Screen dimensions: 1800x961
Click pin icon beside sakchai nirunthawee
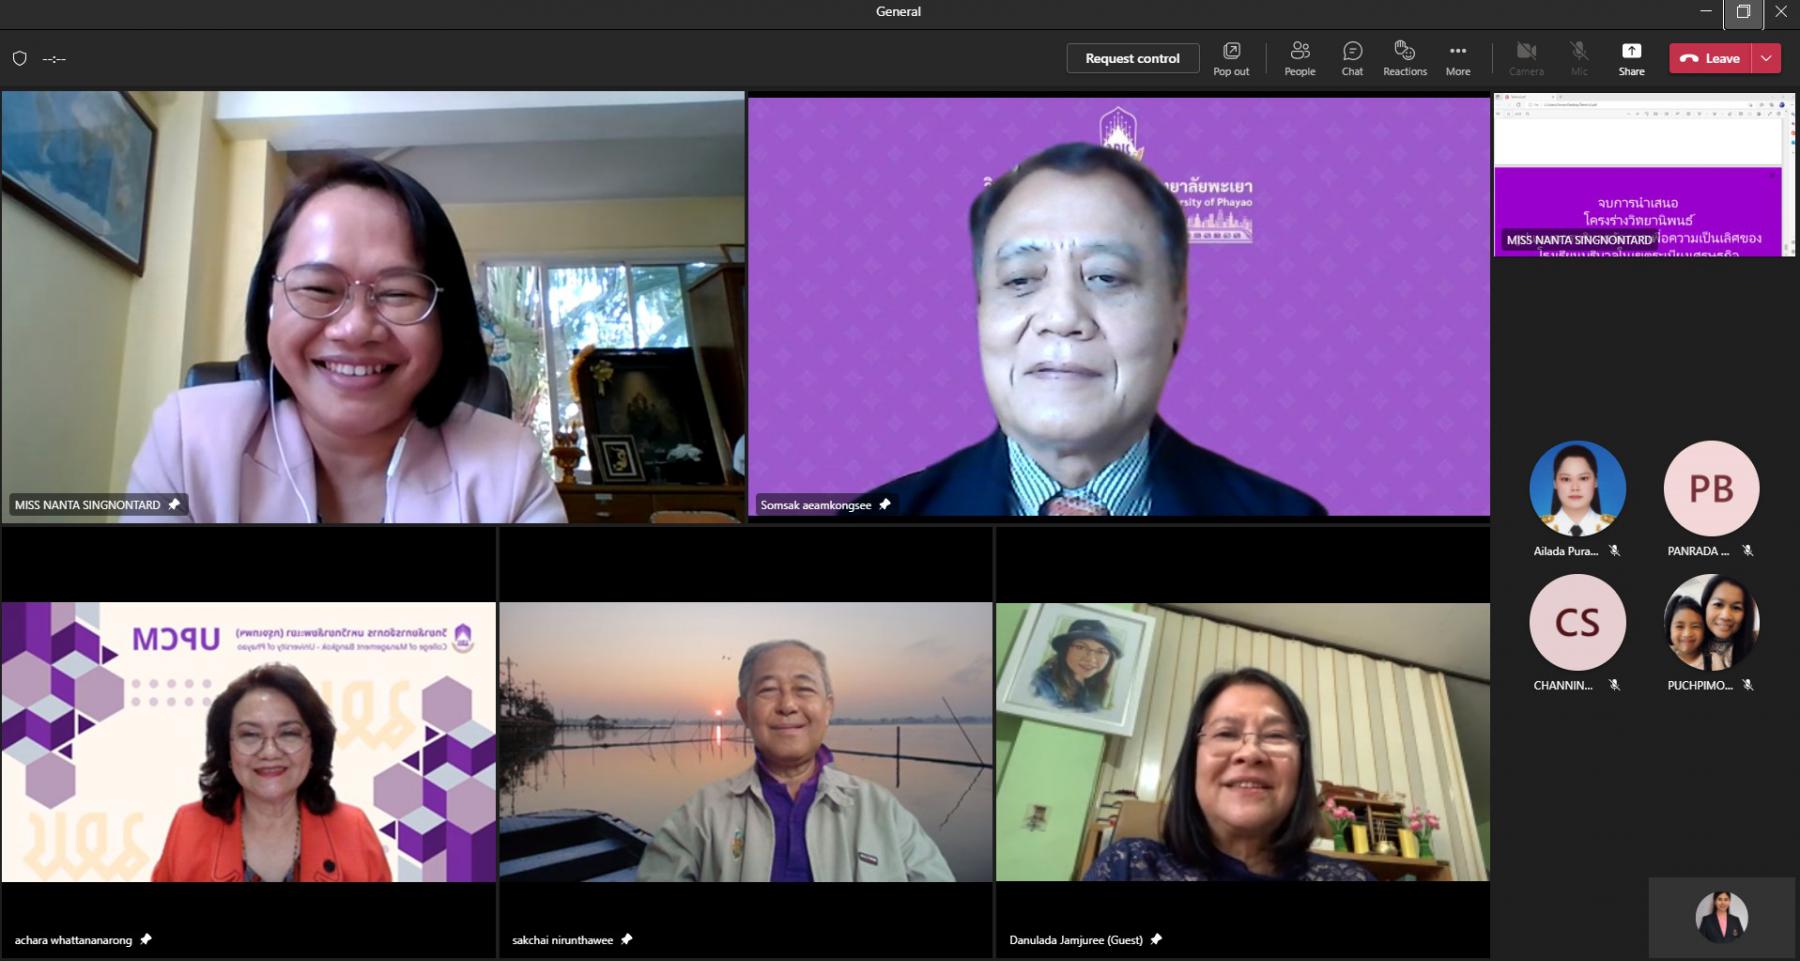pyautogui.click(x=627, y=939)
